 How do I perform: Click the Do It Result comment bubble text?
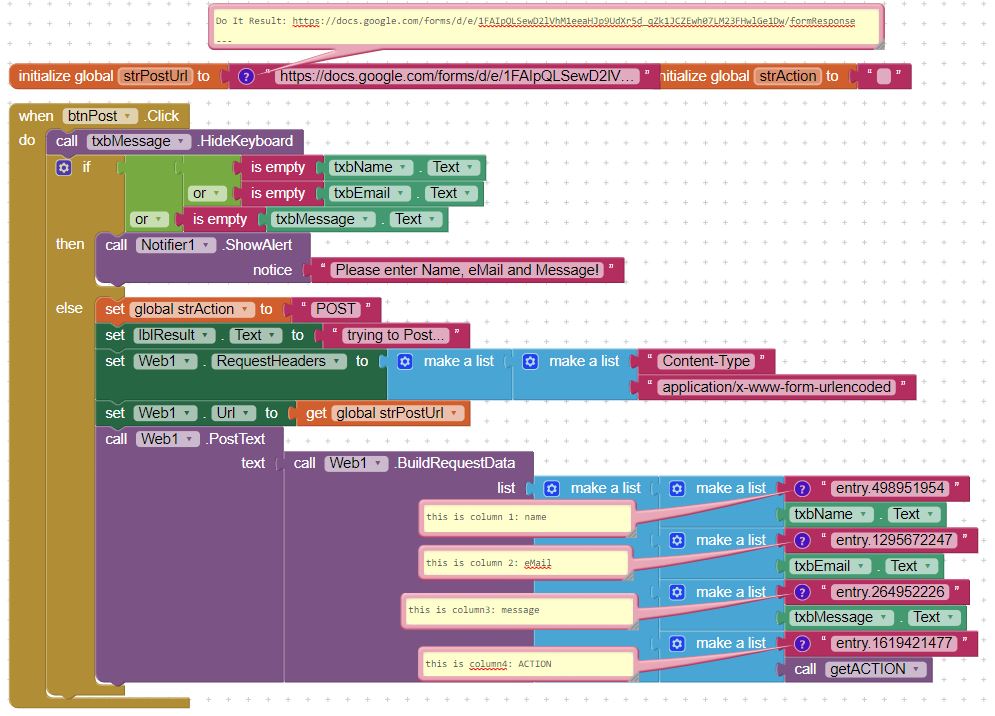(536, 21)
